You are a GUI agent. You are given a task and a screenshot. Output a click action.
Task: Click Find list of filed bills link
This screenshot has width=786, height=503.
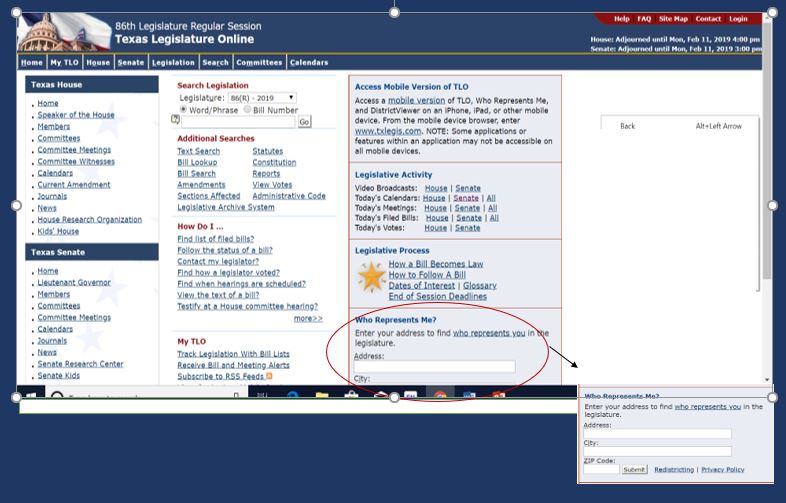(x=216, y=239)
